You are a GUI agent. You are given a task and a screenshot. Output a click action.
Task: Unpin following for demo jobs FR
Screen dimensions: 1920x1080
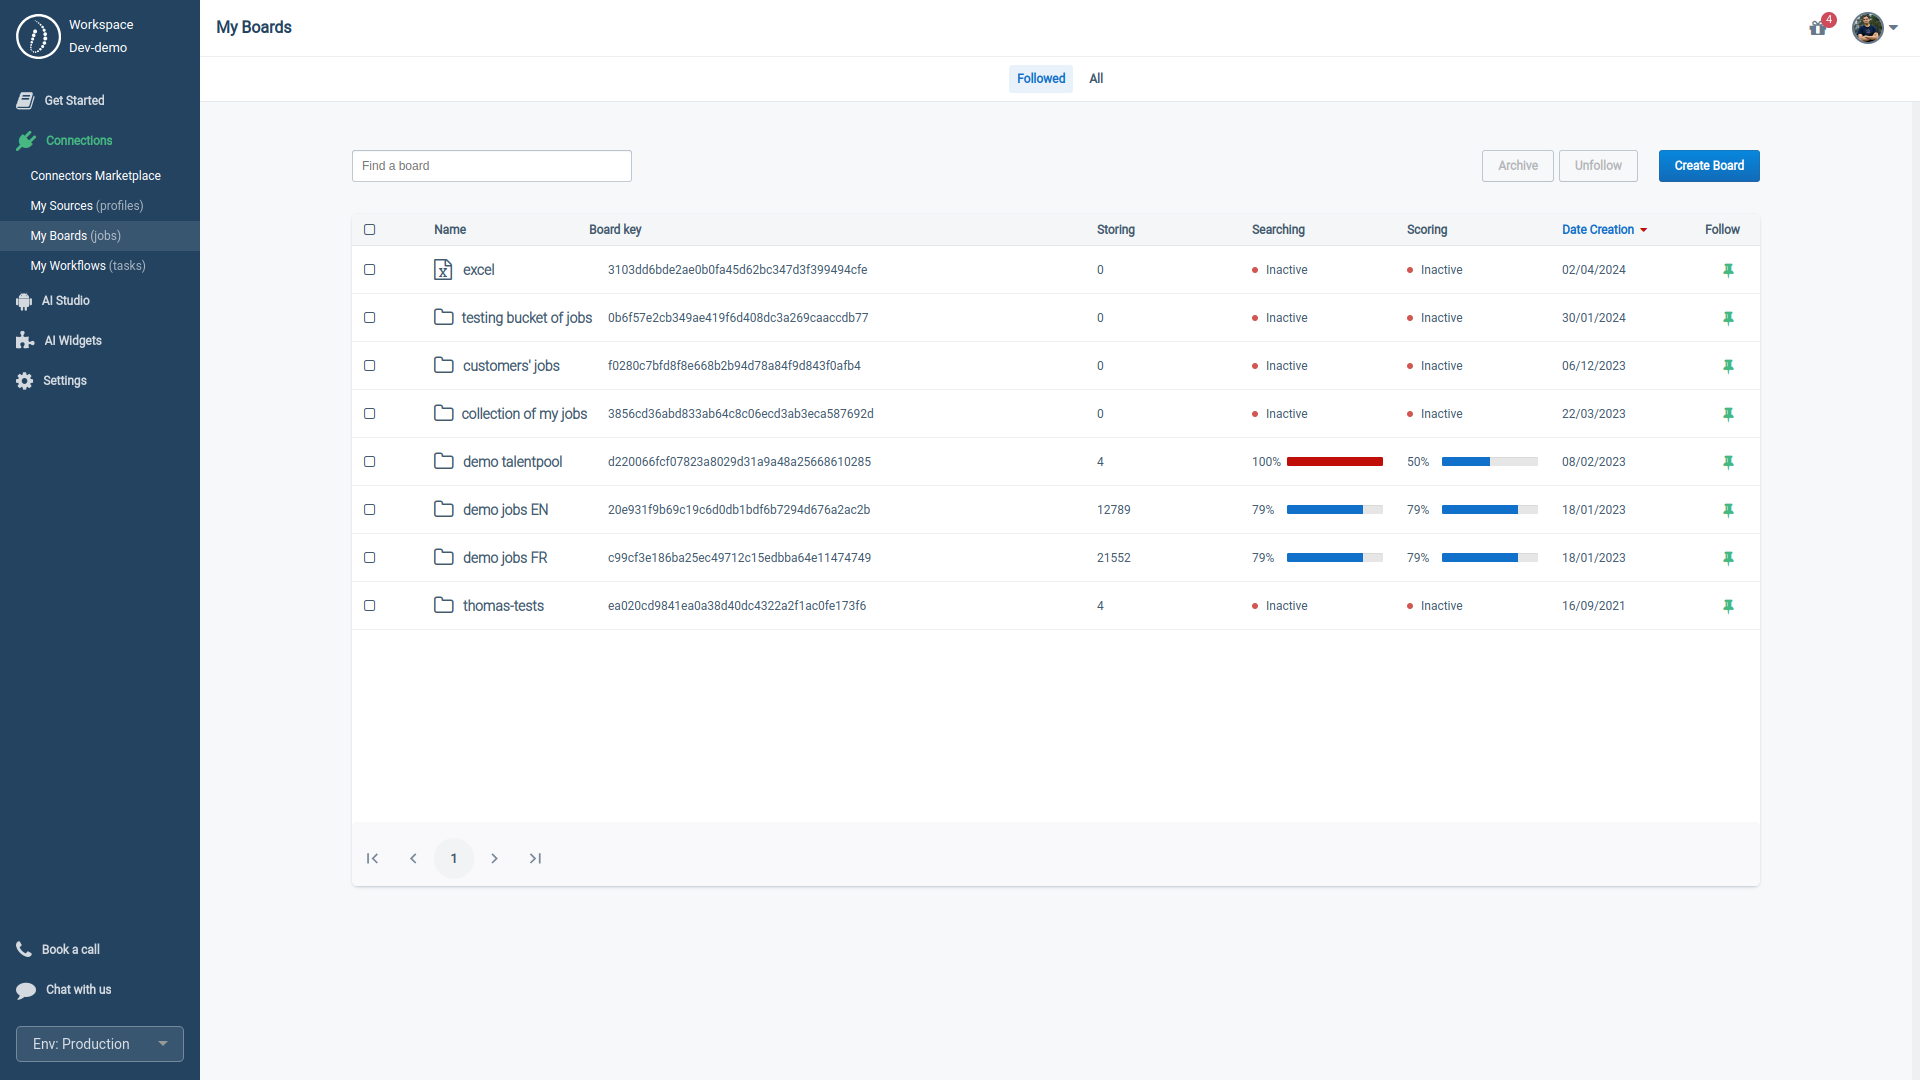[1728, 558]
